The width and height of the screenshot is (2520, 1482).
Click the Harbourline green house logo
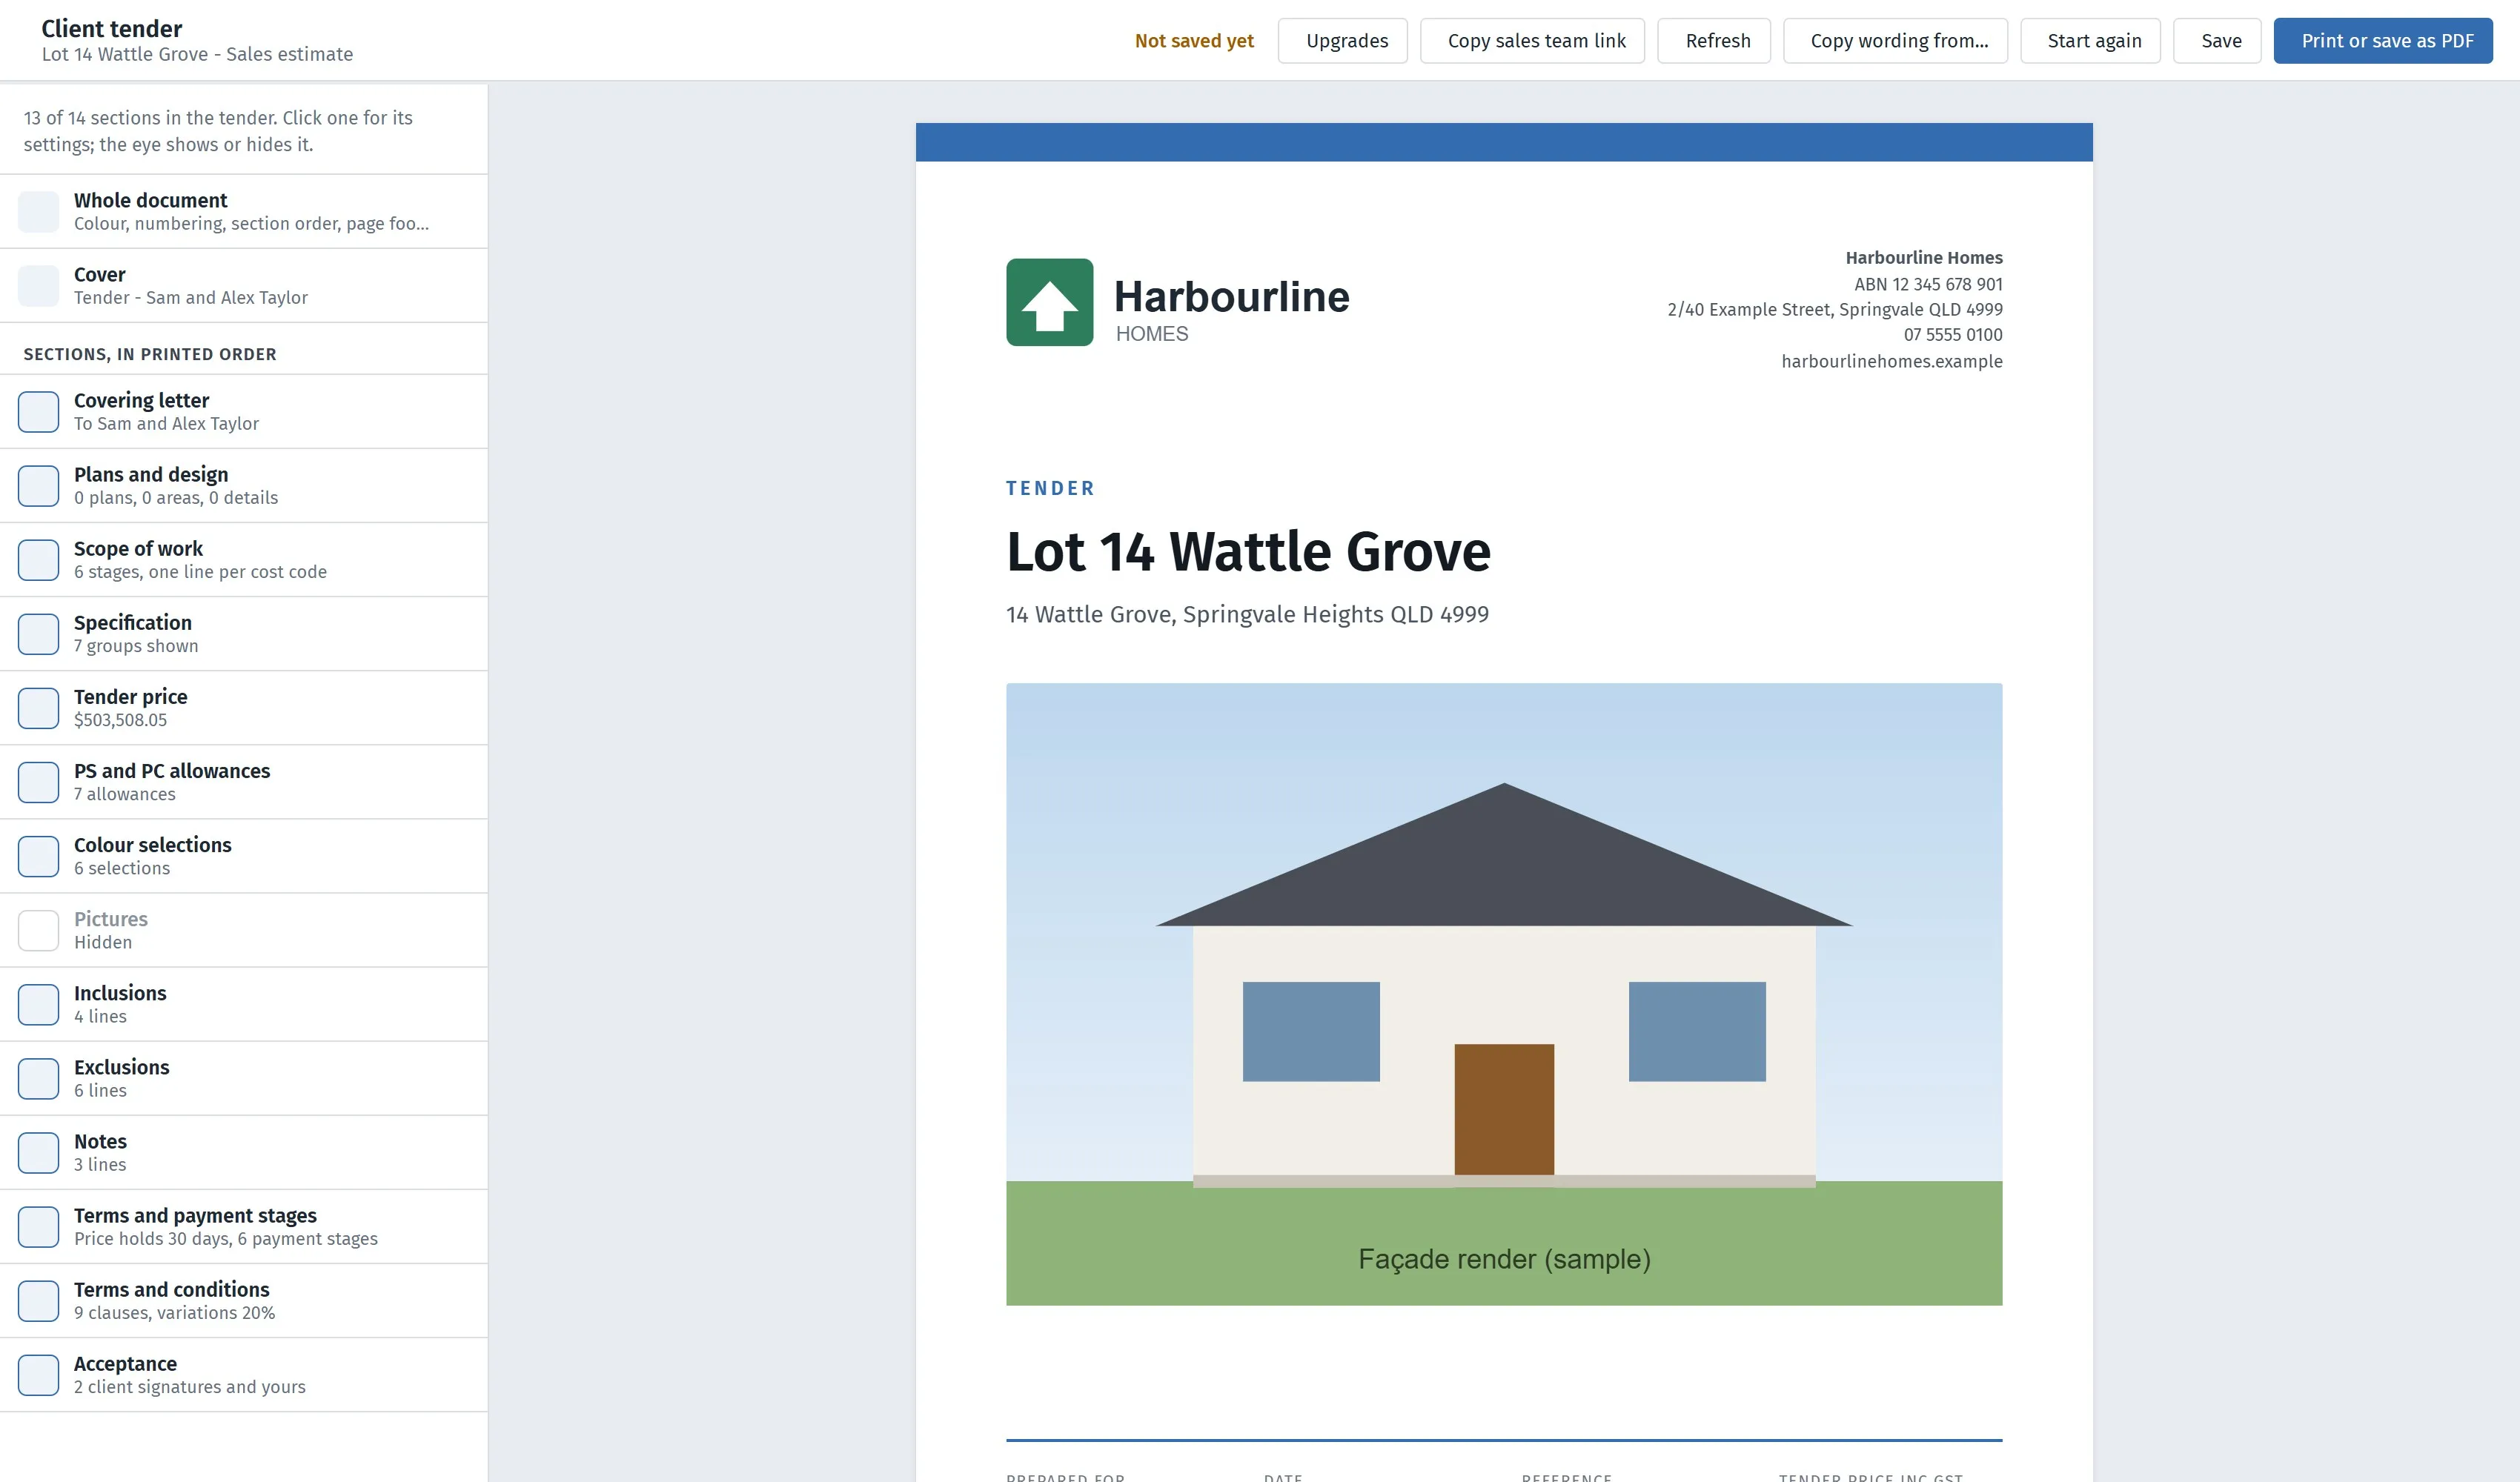click(x=1049, y=302)
